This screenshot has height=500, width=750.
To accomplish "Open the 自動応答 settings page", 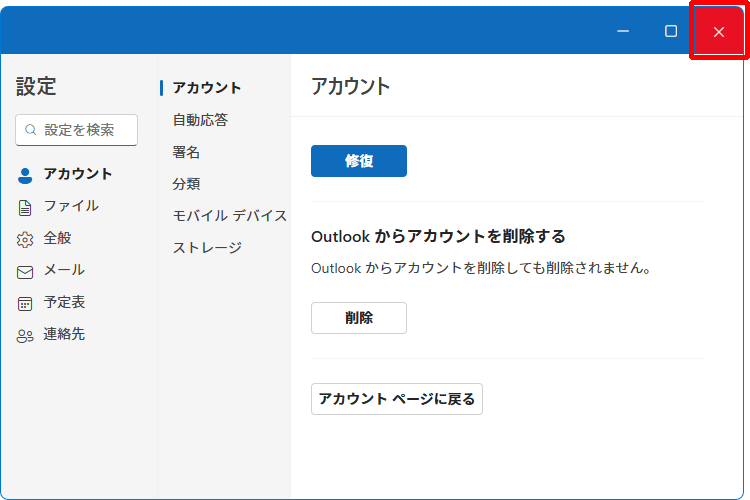I will click(x=200, y=120).
